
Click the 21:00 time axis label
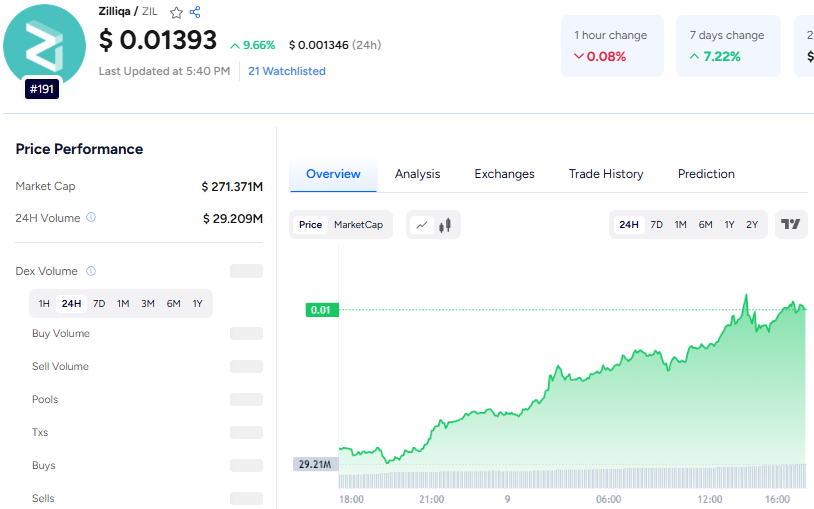pyautogui.click(x=431, y=499)
